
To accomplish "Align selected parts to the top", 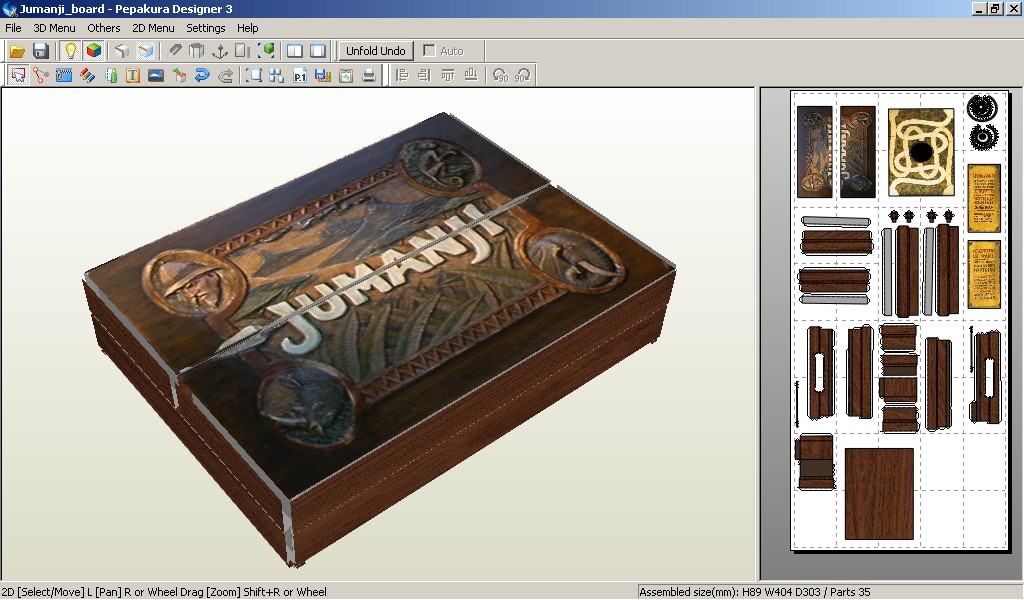I will tap(447, 76).
